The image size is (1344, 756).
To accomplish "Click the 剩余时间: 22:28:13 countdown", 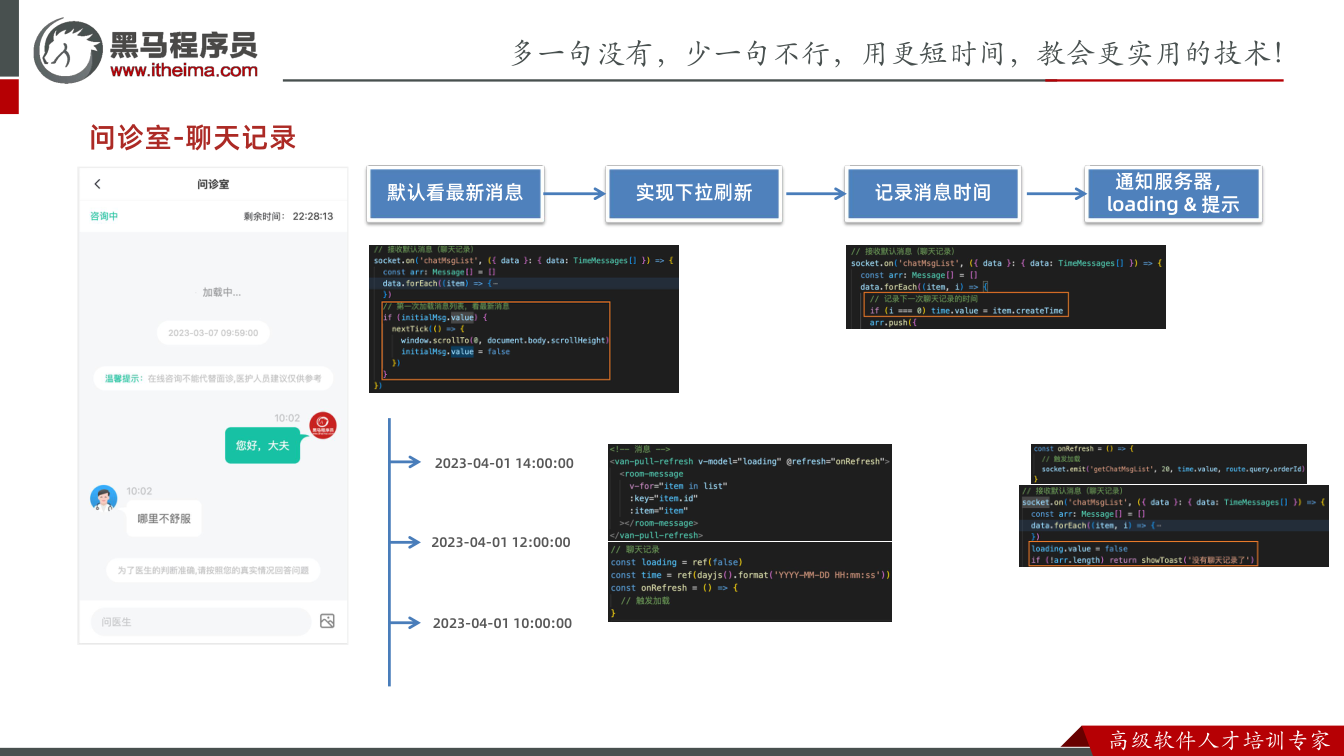I will pyautogui.click(x=288, y=216).
